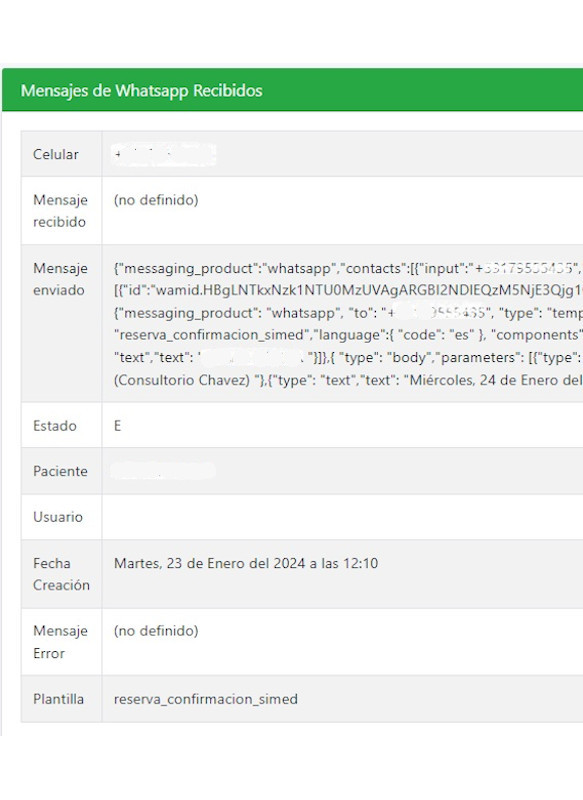Click the Plantilla value 'reserva_confirmacion_simed'
This screenshot has width=583, height=800.
pos(206,699)
